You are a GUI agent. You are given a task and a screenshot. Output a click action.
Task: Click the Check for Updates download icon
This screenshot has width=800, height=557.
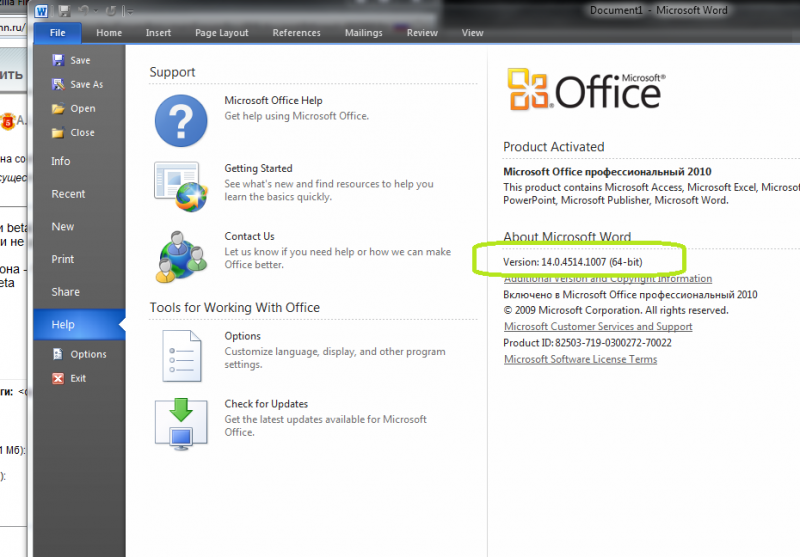(181, 424)
